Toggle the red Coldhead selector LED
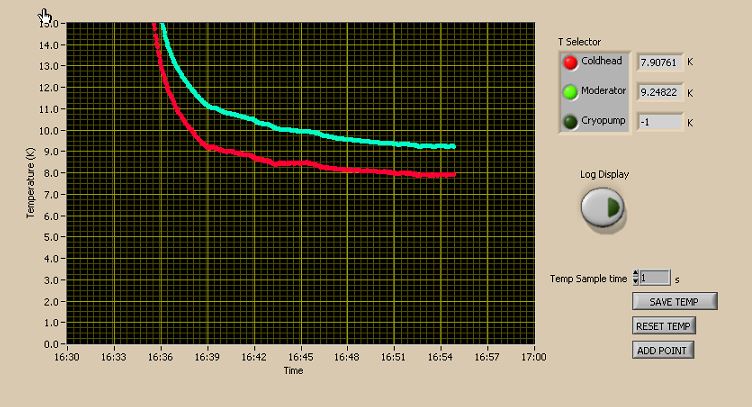The width and height of the screenshot is (752, 407). (x=570, y=63)
